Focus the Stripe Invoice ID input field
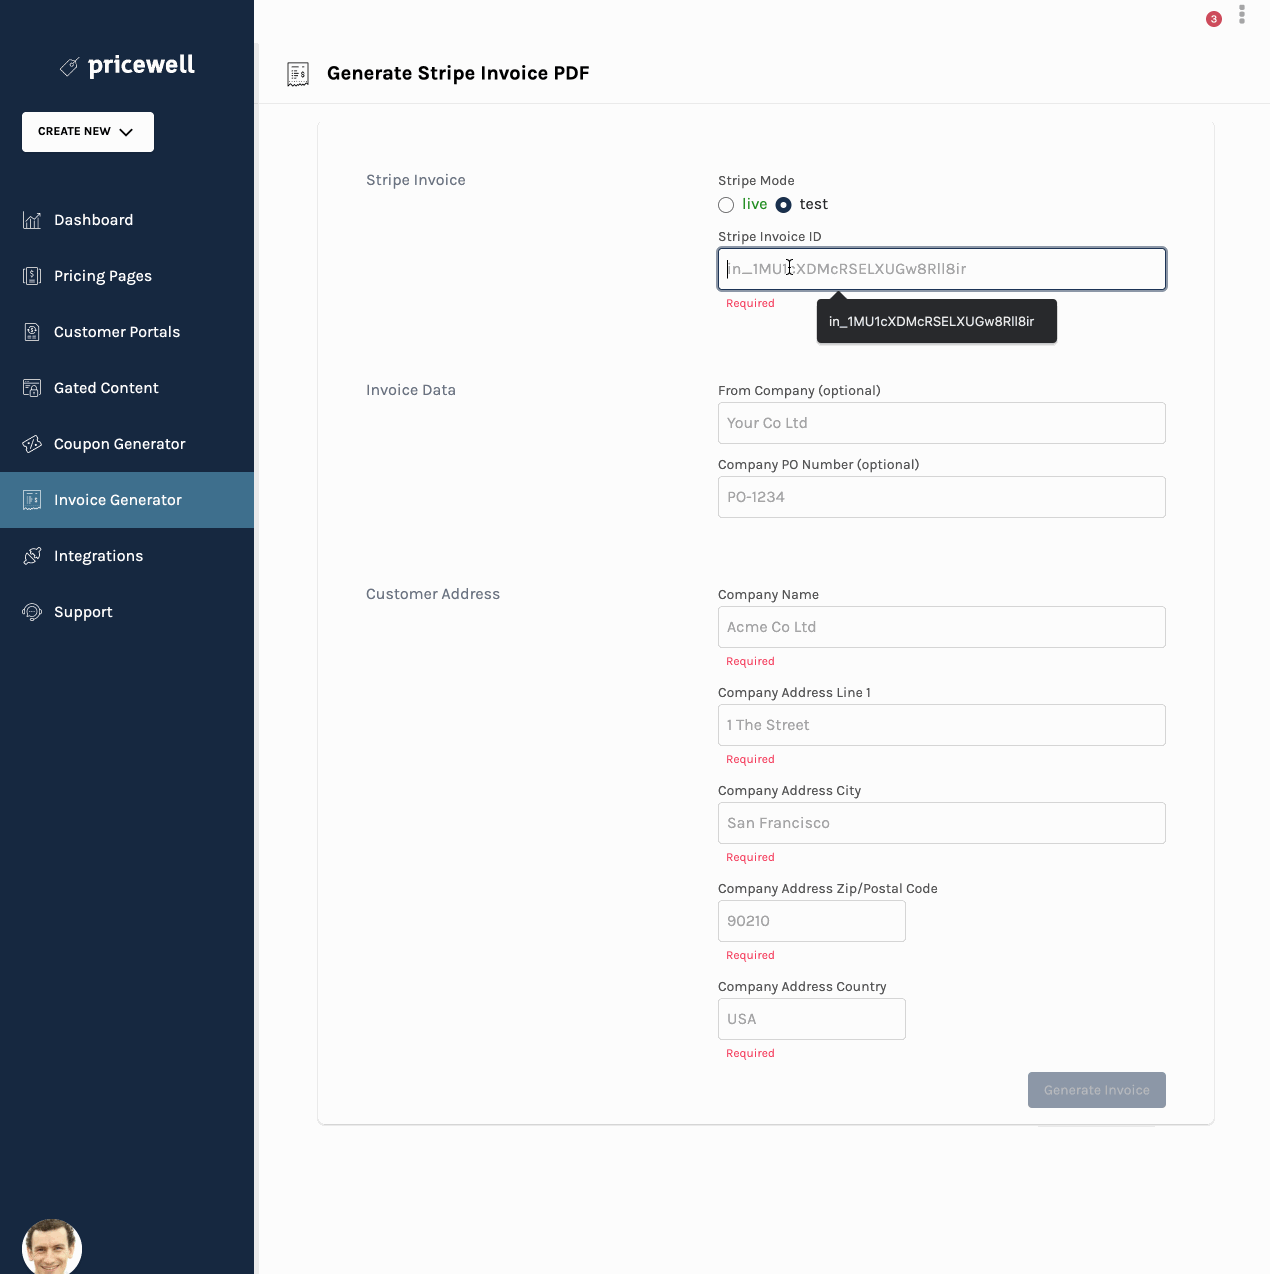Viewport: 1270px width, 1274px height. [x=941, y=268]
